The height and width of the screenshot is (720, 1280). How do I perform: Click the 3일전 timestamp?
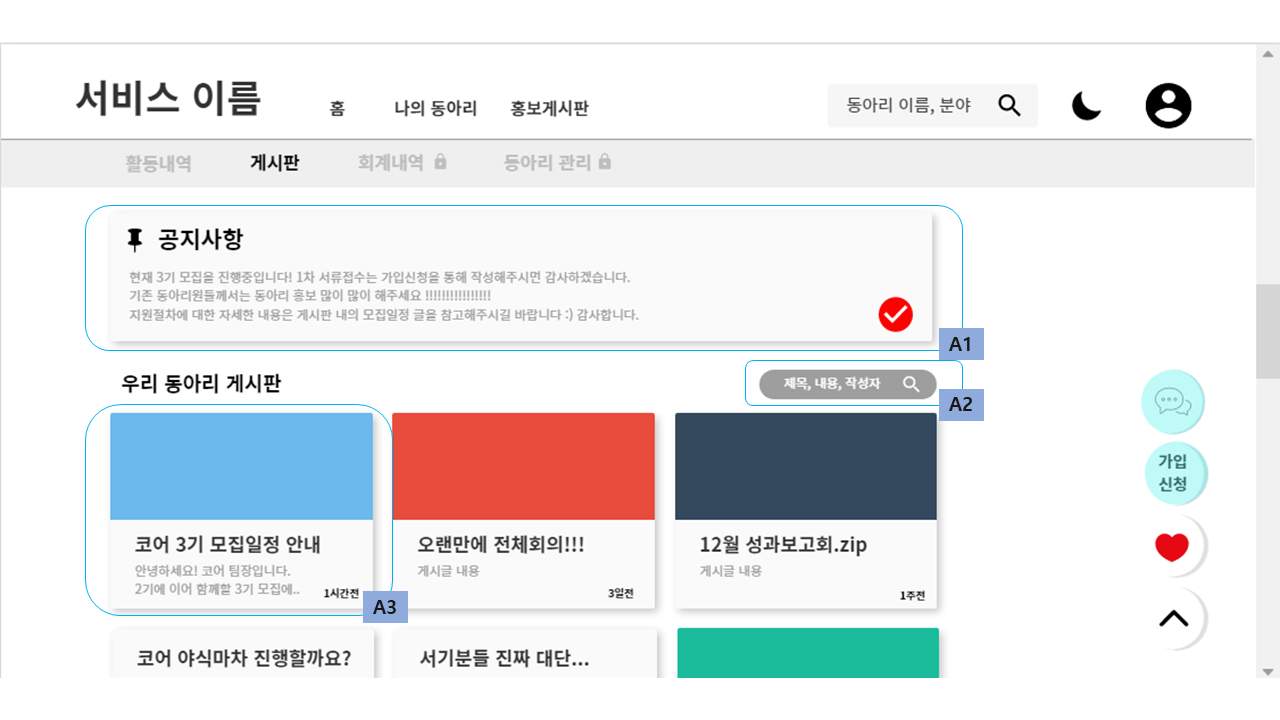(x=621, y=593)
